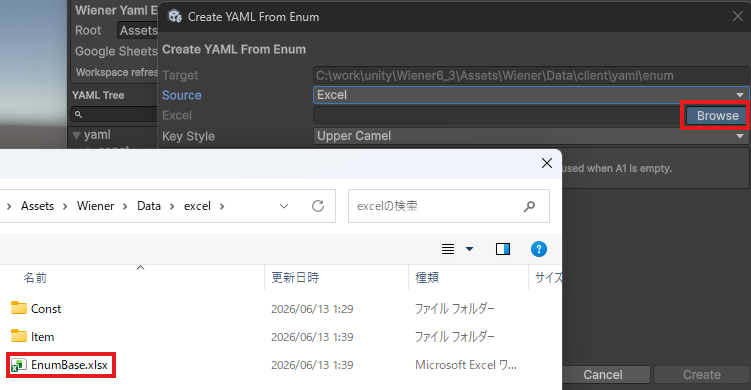Navigate to Wiener in the breadcrumb

[95, 206]
